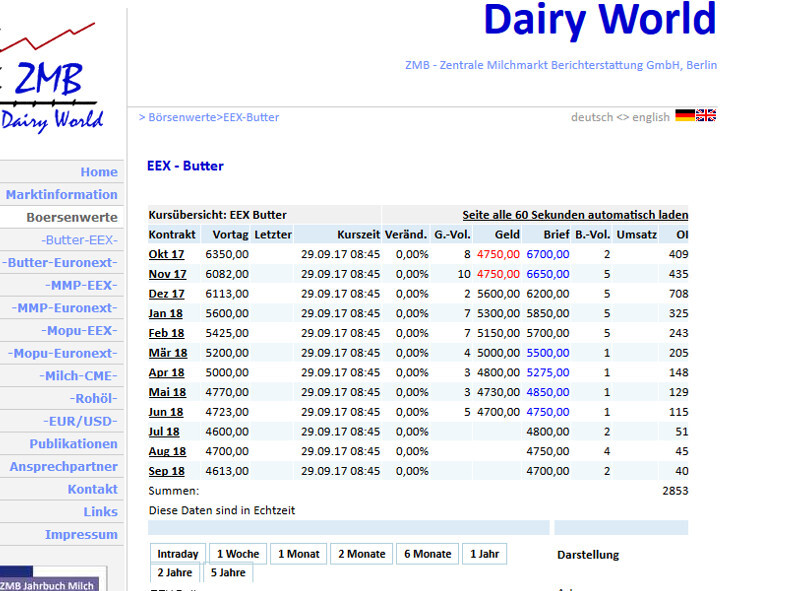787x591 pixels.
Task: Open ZMB Jahrbuch Milch thumbnail
Action: tap(50, 581)
